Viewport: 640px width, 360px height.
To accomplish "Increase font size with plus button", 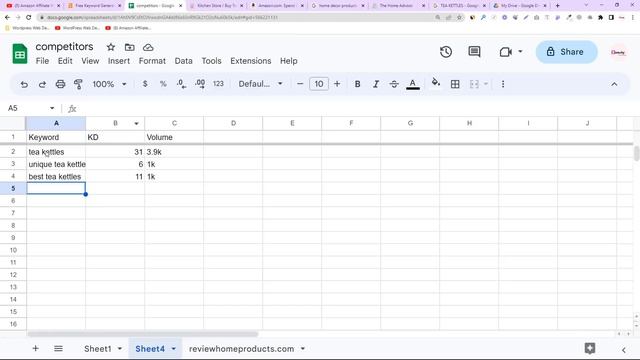I will pos(337,84).
